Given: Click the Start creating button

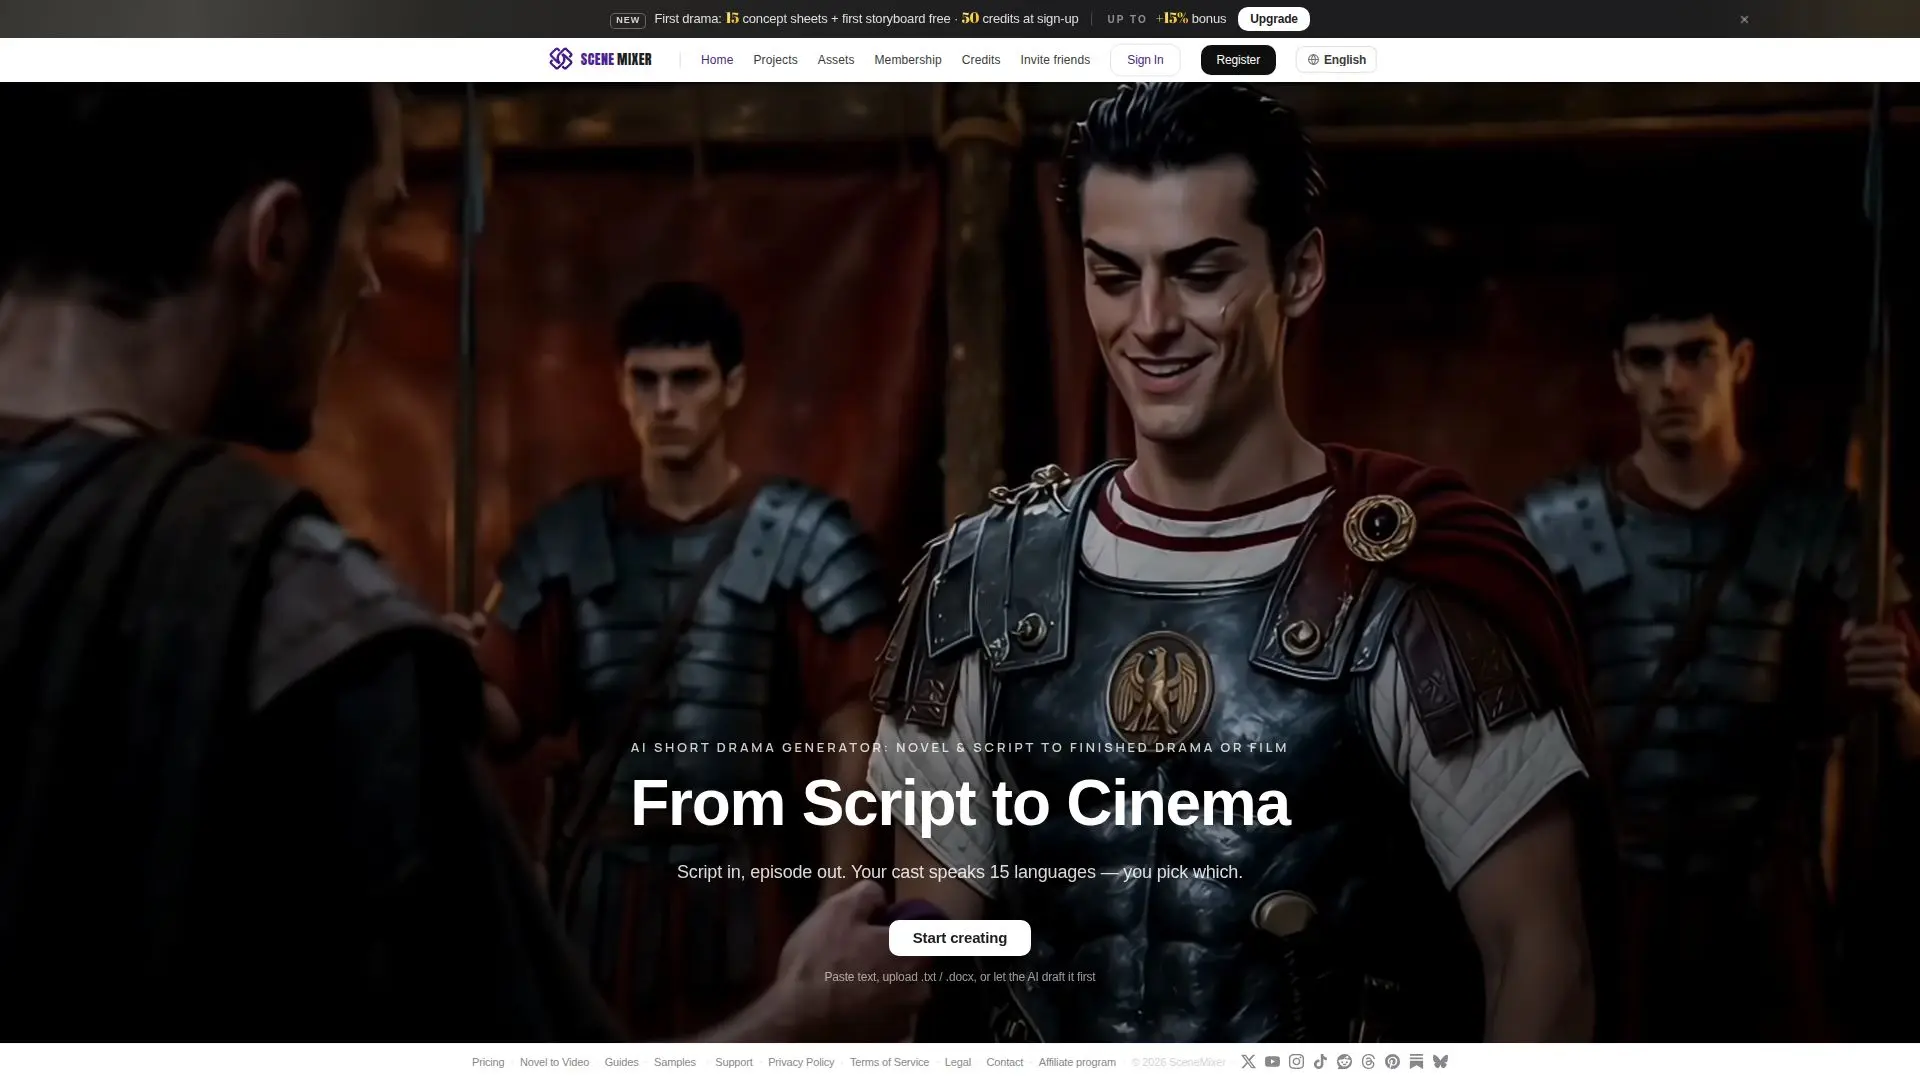Looking at the screenshot, I should tap(960, 938).
